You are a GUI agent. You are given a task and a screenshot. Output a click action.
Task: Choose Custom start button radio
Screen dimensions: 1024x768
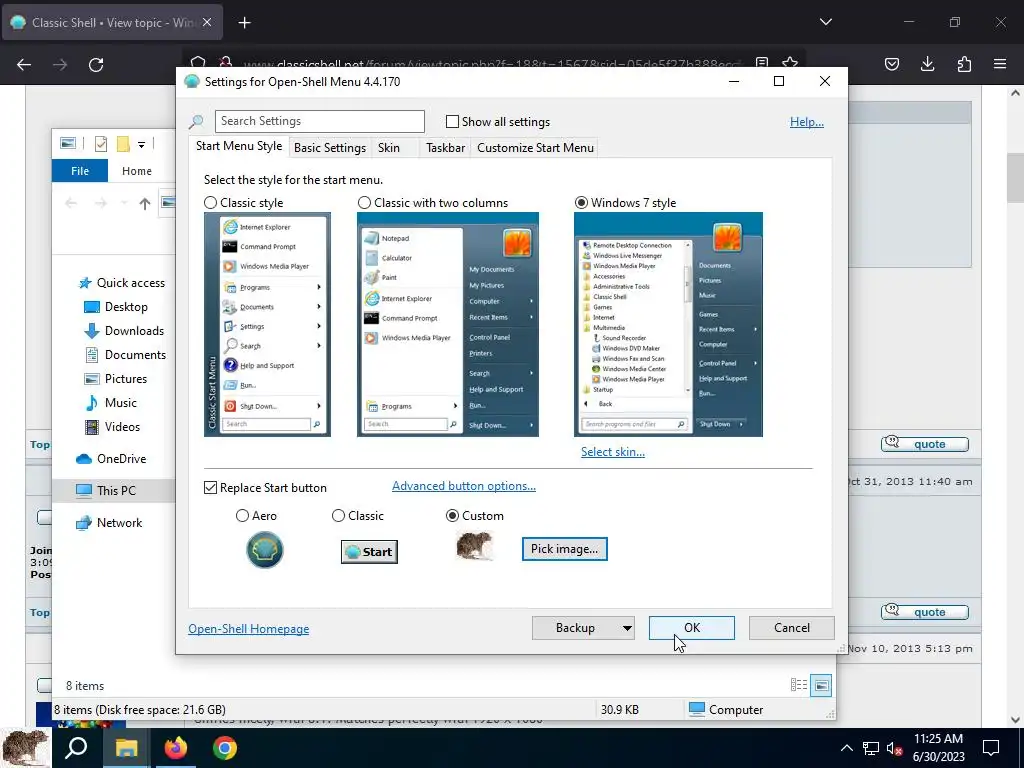(x=452, y=516)
